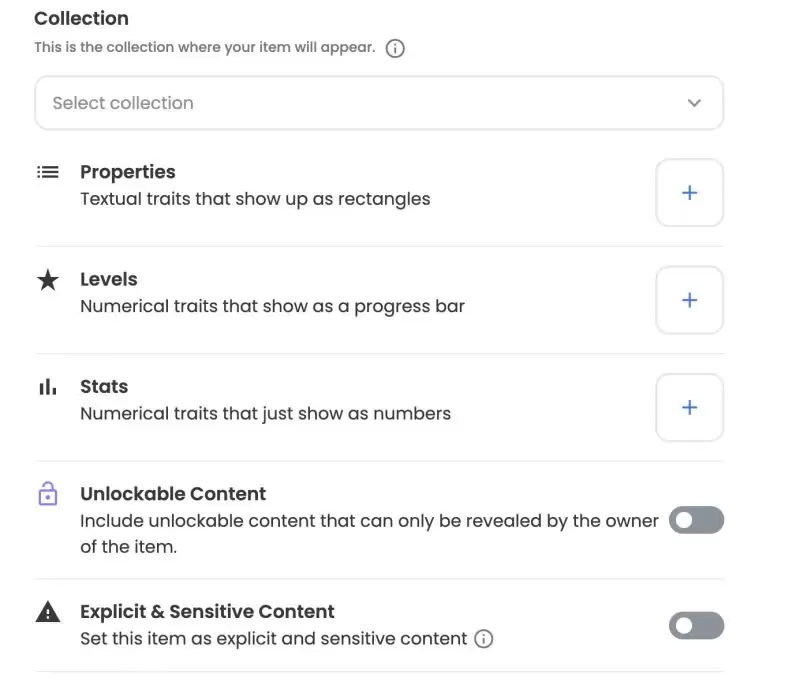The height and width of the screenshot is (689, 800).
Task: Click the Properties heading text
Action: point(128,172)
